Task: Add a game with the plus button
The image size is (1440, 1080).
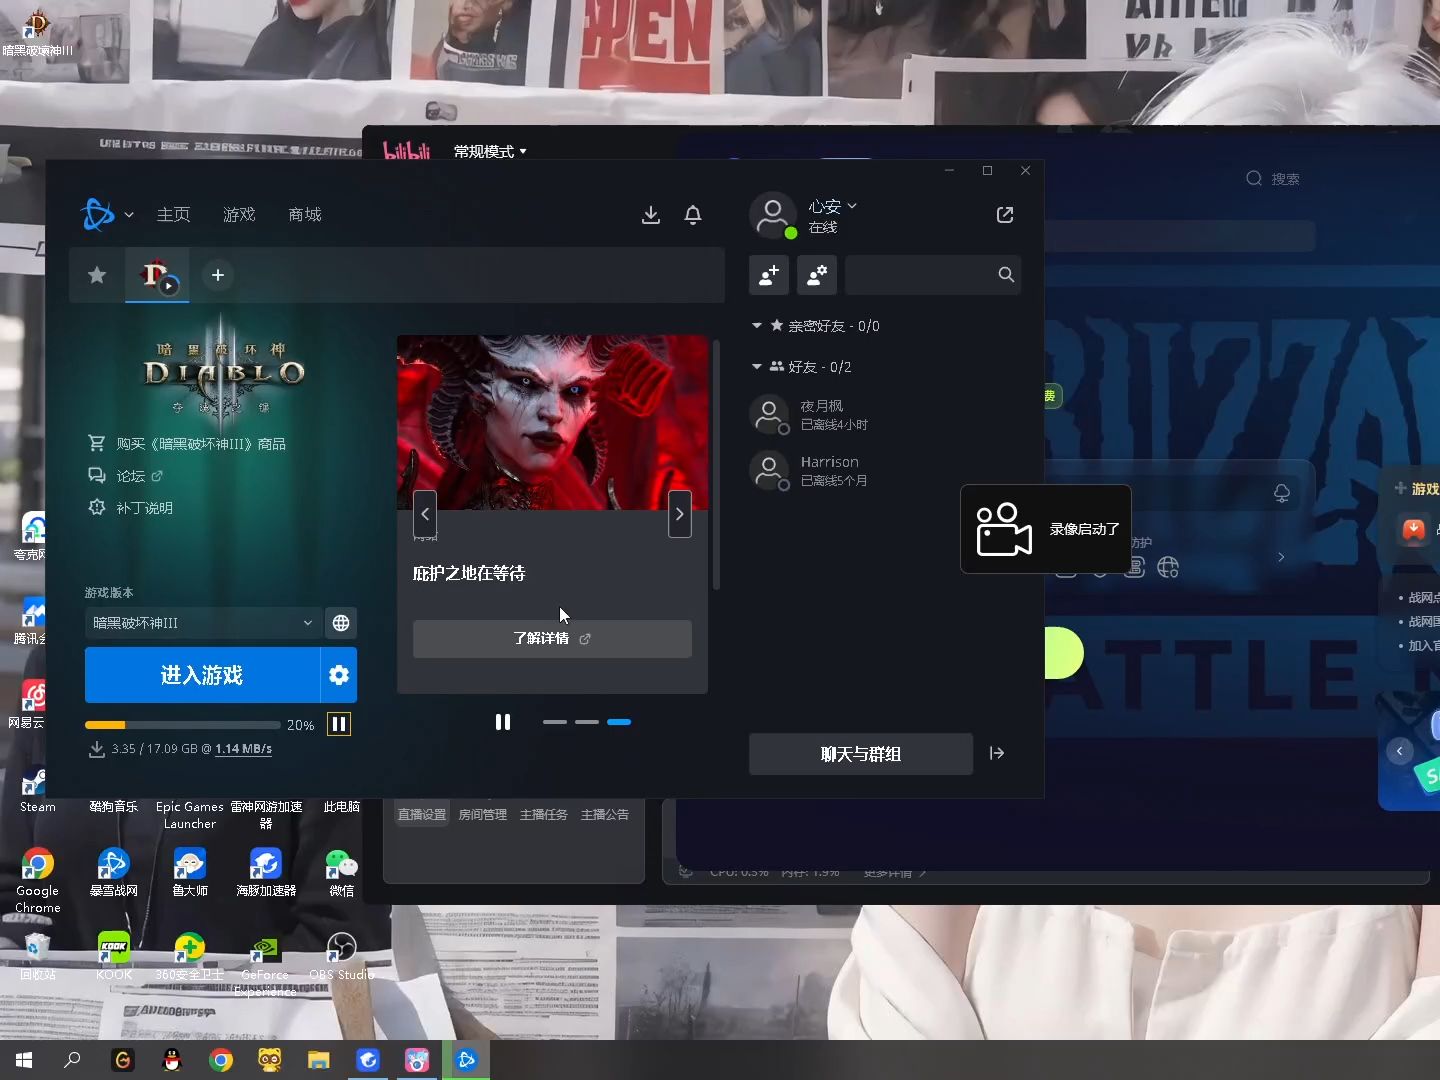Action: pos(218,275)
